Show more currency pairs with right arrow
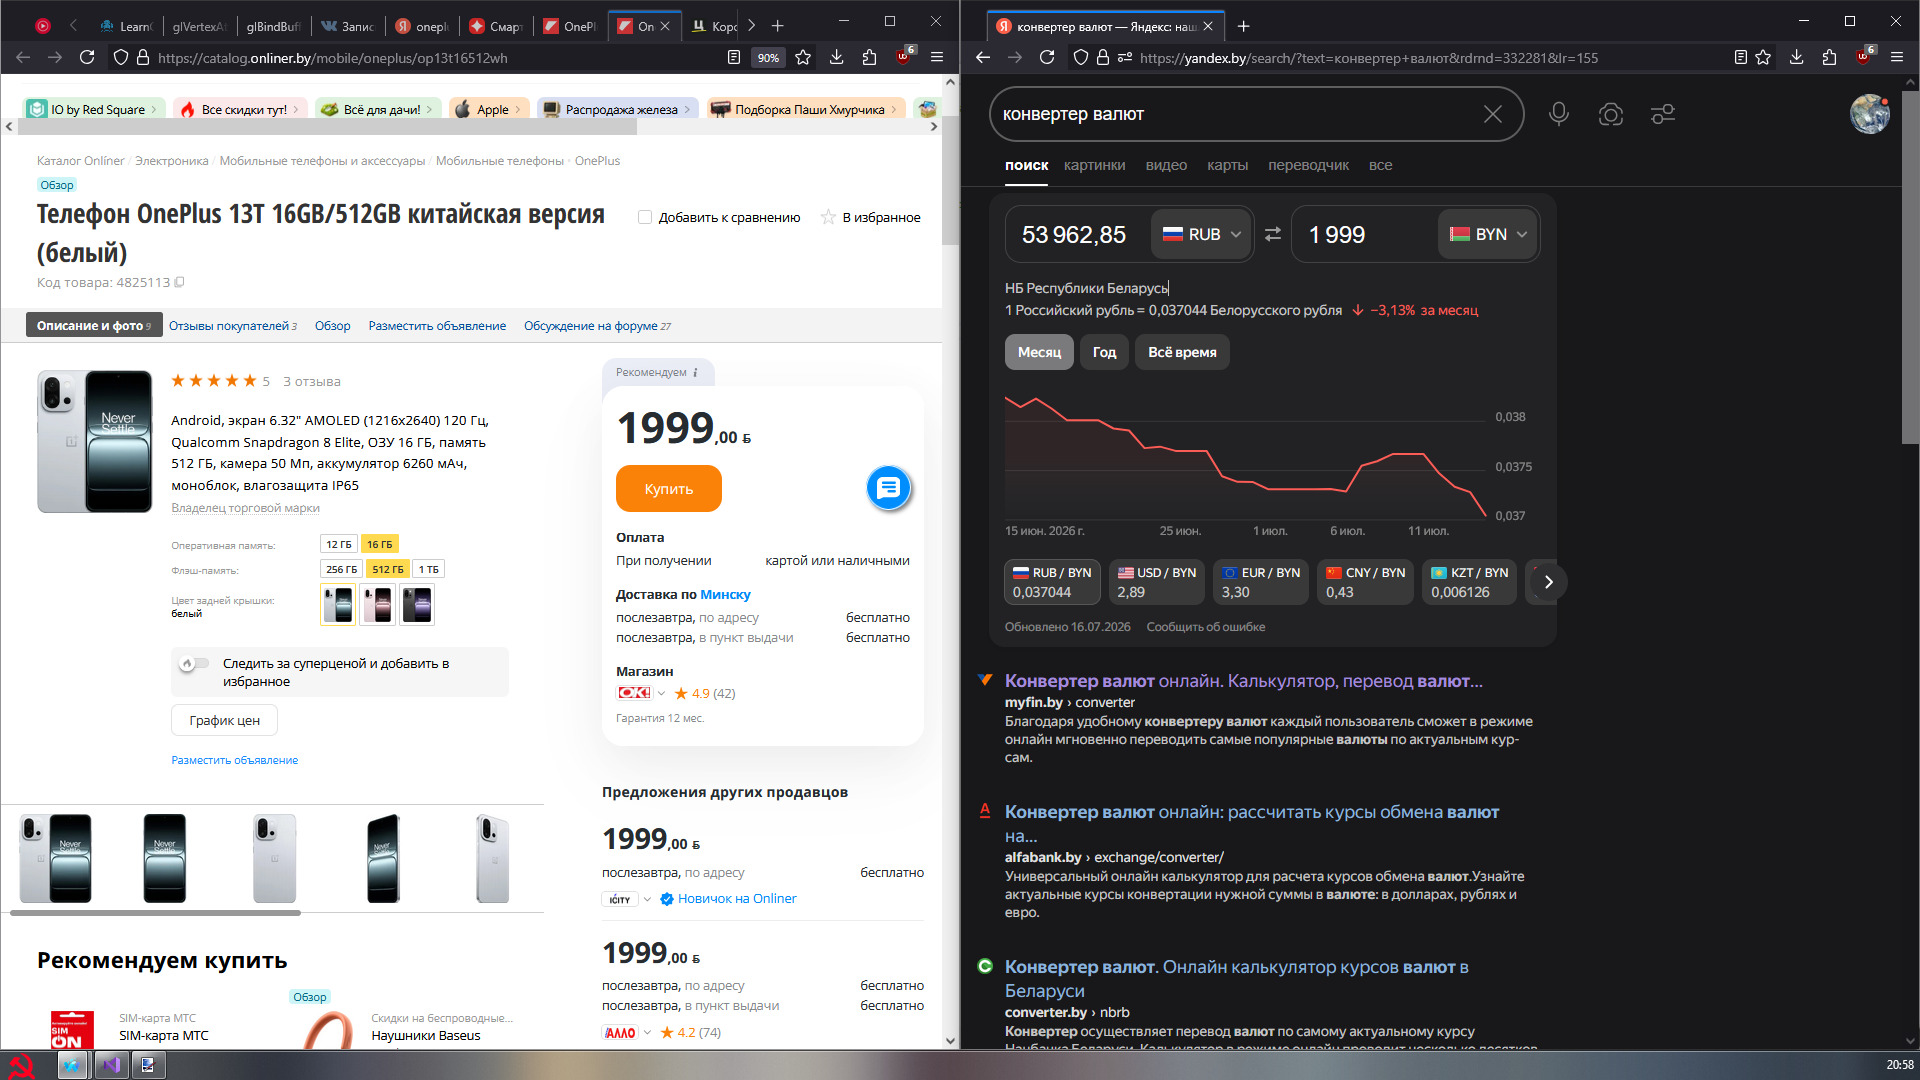1920x1080 pixels. point(1548,582)
